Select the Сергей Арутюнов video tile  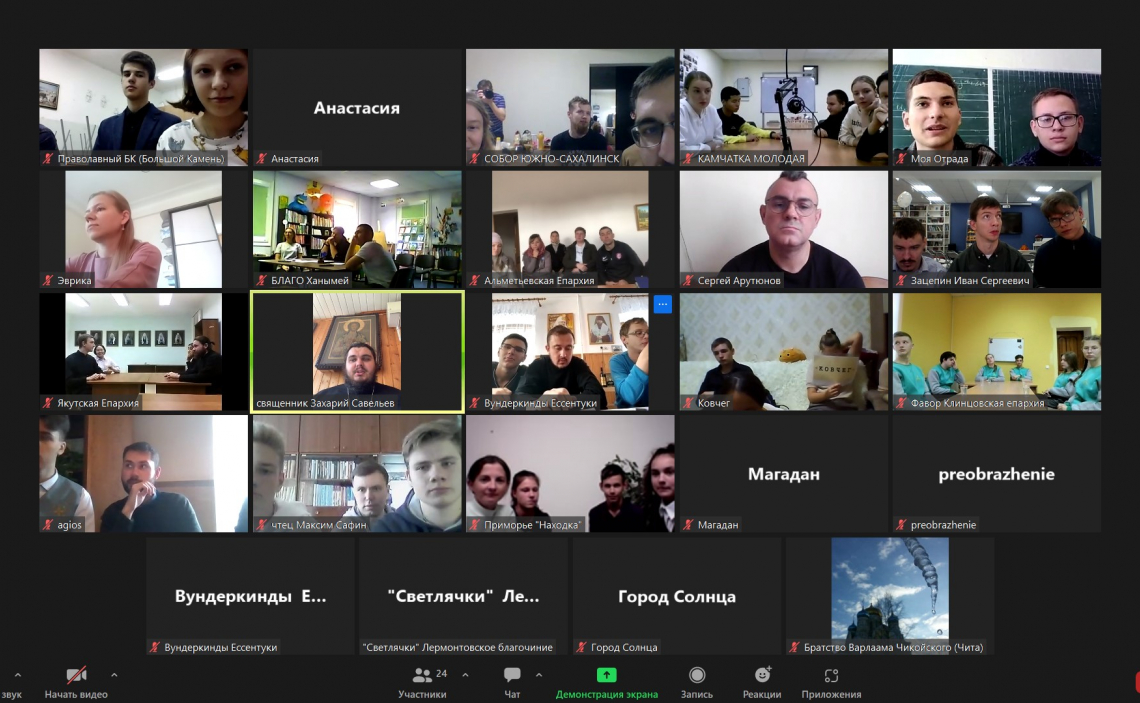(783, 228)
